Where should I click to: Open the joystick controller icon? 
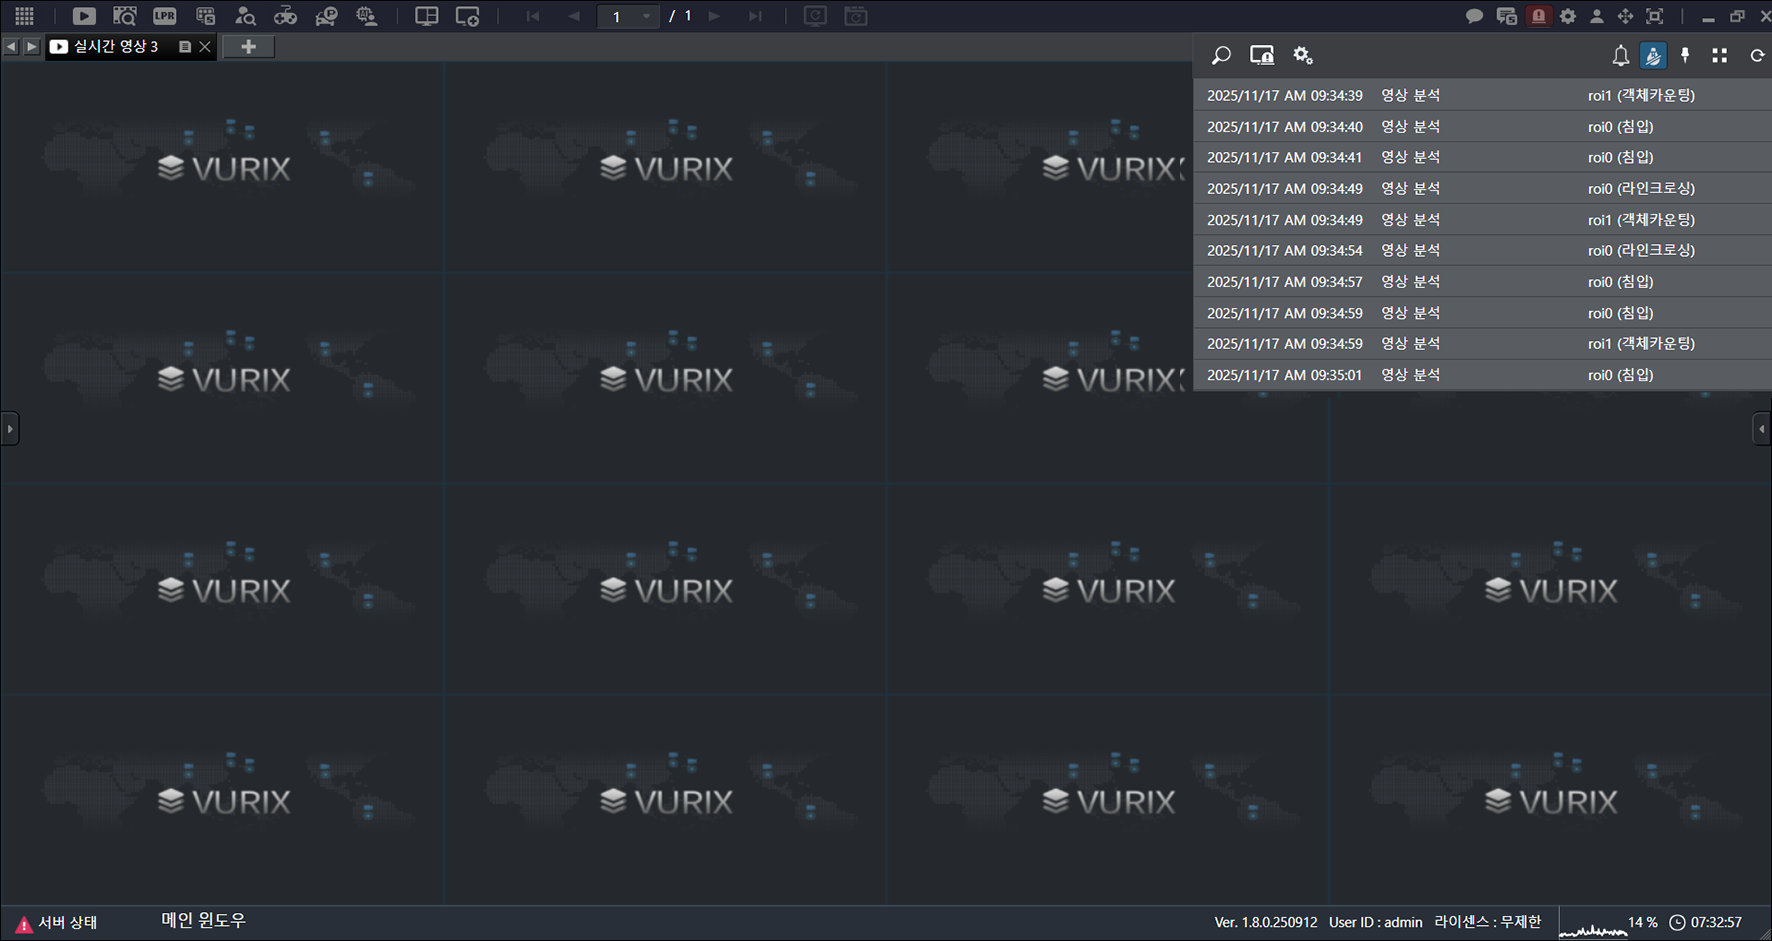point(285,16)
